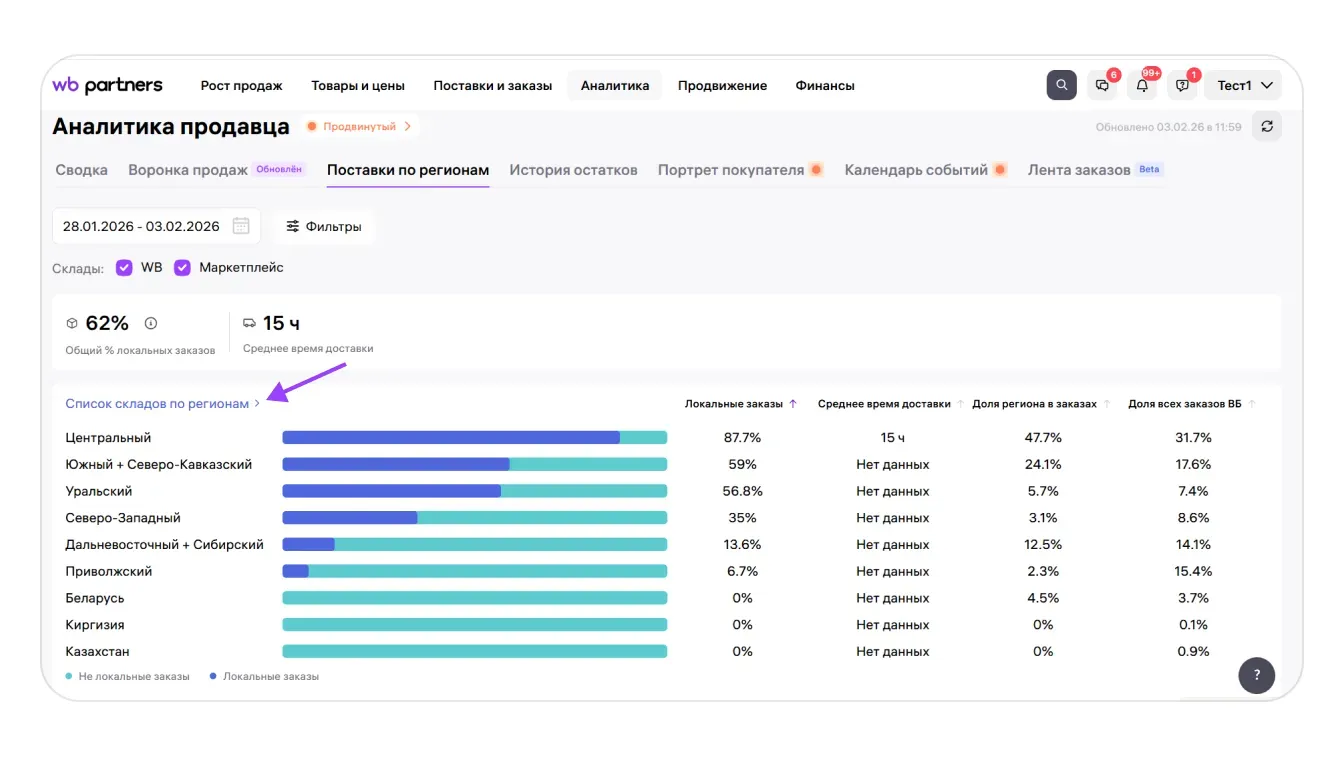The width and height of the screenshot is (1344, 764).
Task: Switch to the История остатков tab
Action: click(573, 170)
